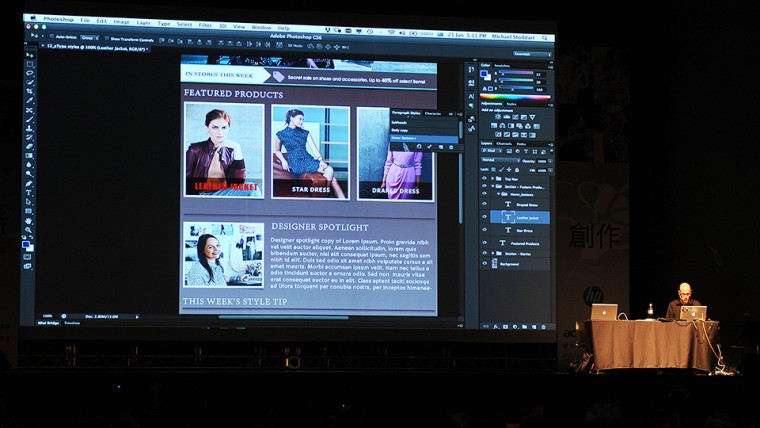Link layers icon in Layers footer
The height and width of the screenshot is (428, 760).
coord(486,327)
